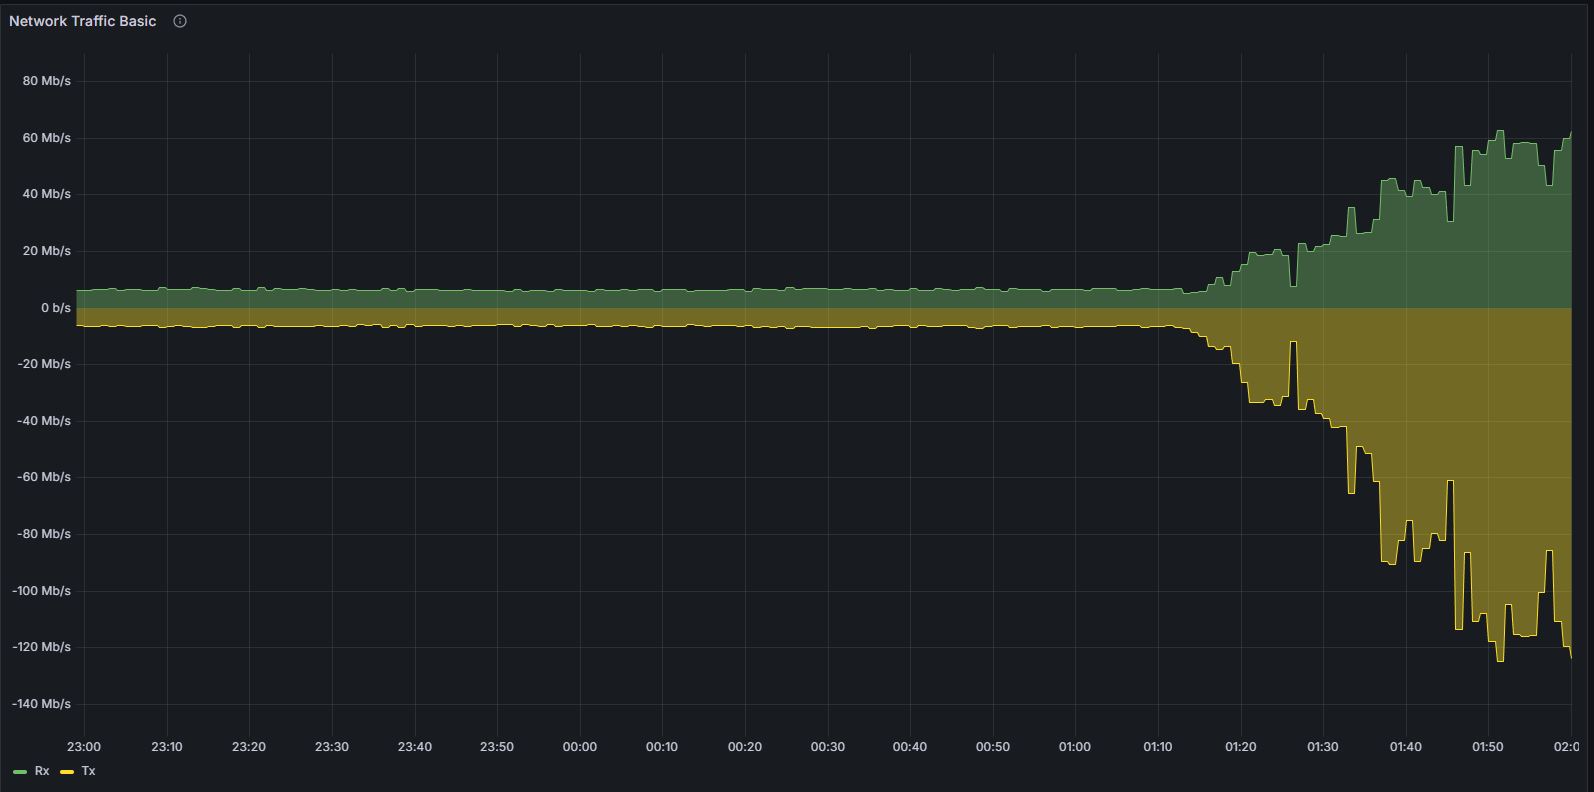Click the 23:30 label on the time axis

click(x=332, y=747)
